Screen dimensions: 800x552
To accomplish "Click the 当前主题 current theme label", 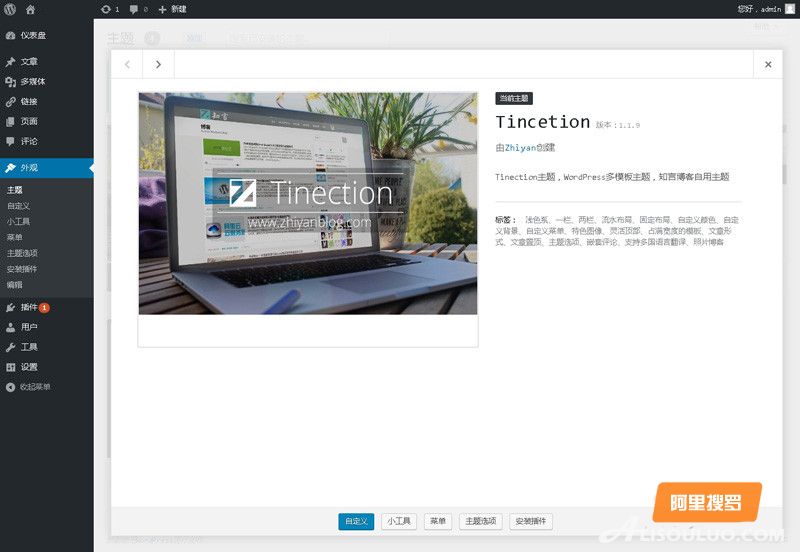I will pyautogui.click(x=514, y=98).
